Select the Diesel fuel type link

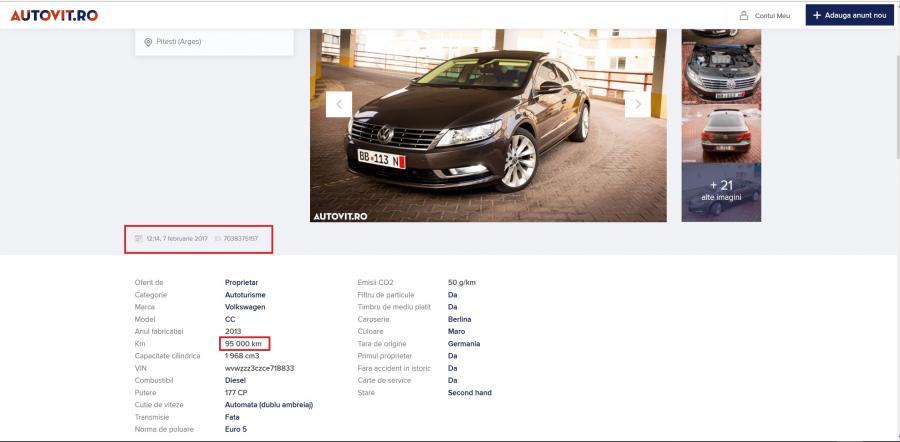[236, 380]
